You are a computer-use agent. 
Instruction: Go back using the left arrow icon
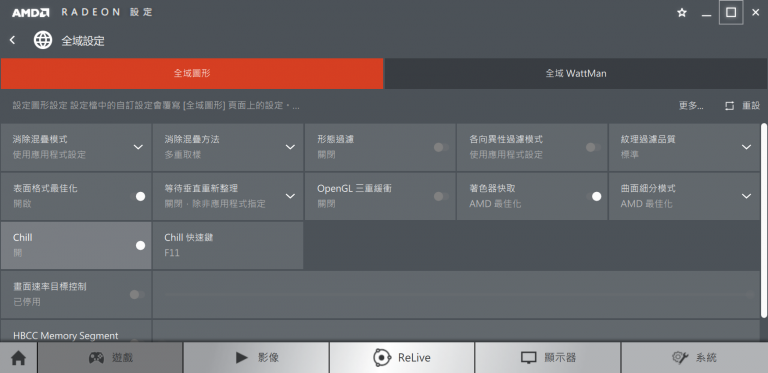13,40
